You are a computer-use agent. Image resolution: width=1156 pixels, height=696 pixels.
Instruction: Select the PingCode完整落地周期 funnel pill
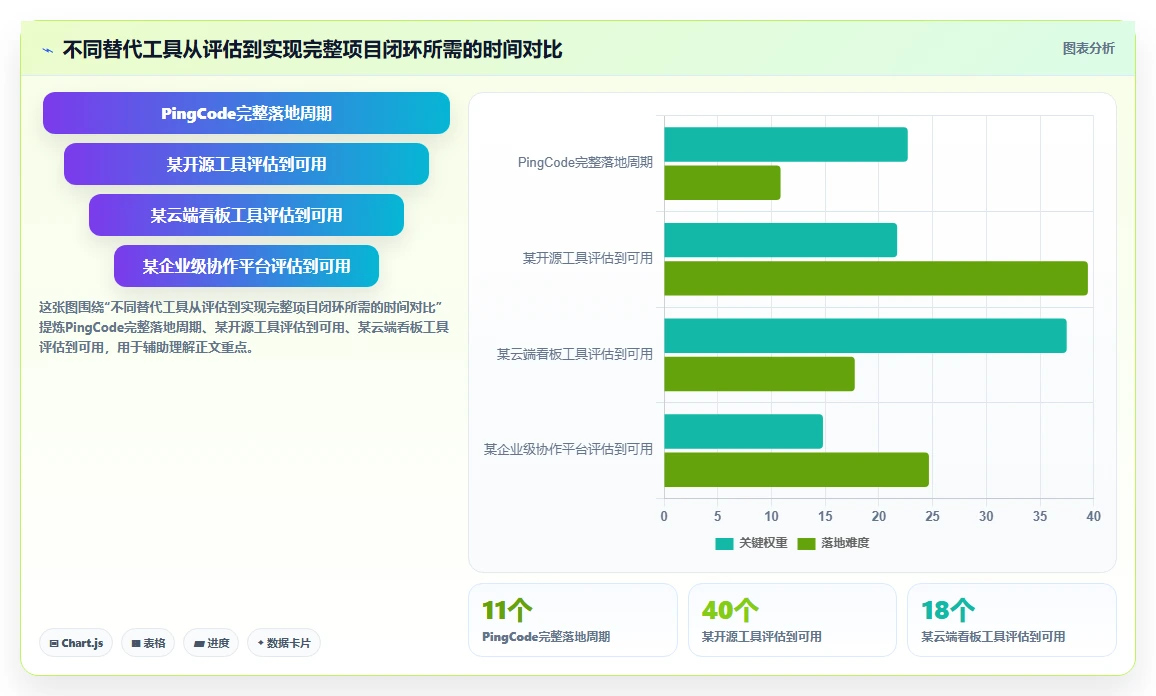(x=246, y=113)
